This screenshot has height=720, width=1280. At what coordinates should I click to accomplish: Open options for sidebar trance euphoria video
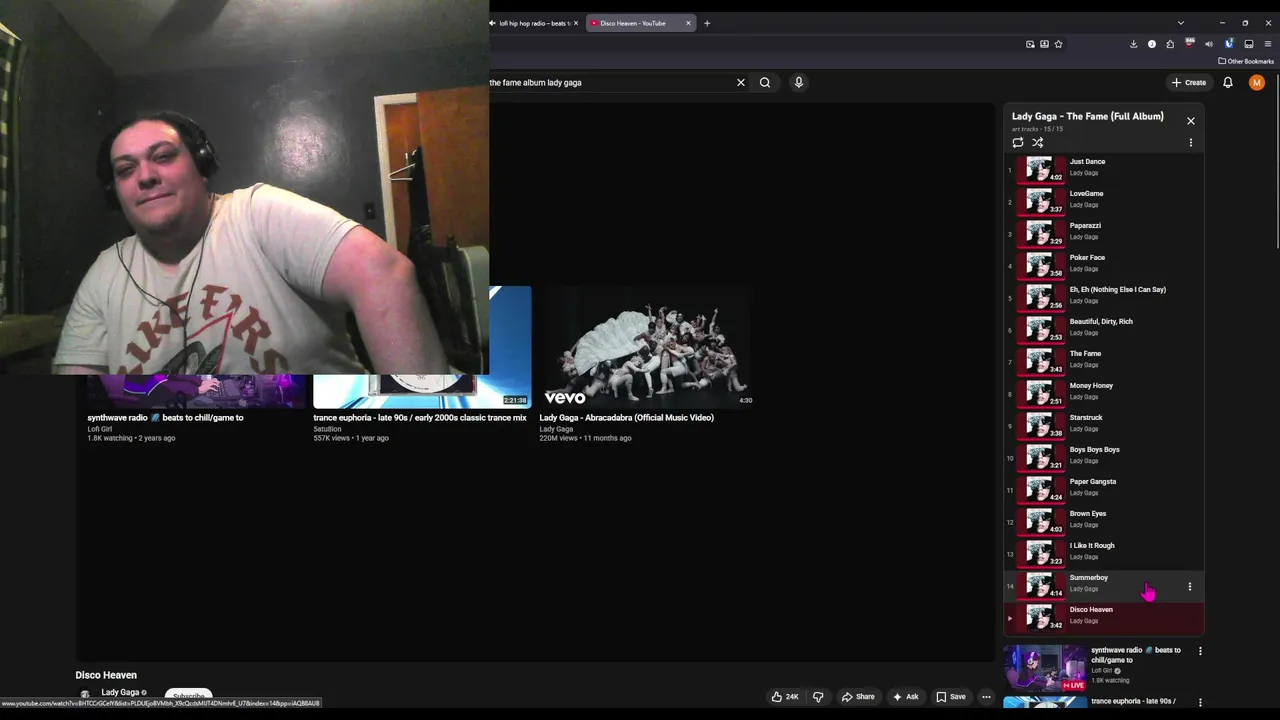coord(1200,703)
